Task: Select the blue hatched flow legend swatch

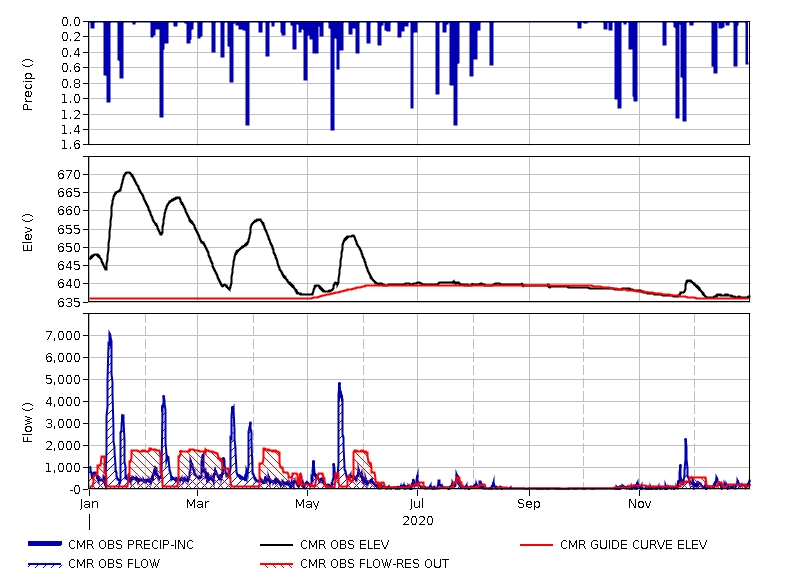Action: click(x=45, y=565)
